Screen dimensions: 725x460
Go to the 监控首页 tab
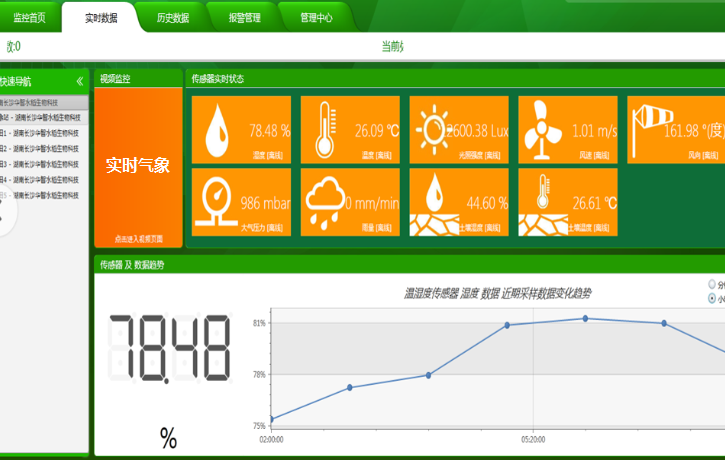pos(29,17)
